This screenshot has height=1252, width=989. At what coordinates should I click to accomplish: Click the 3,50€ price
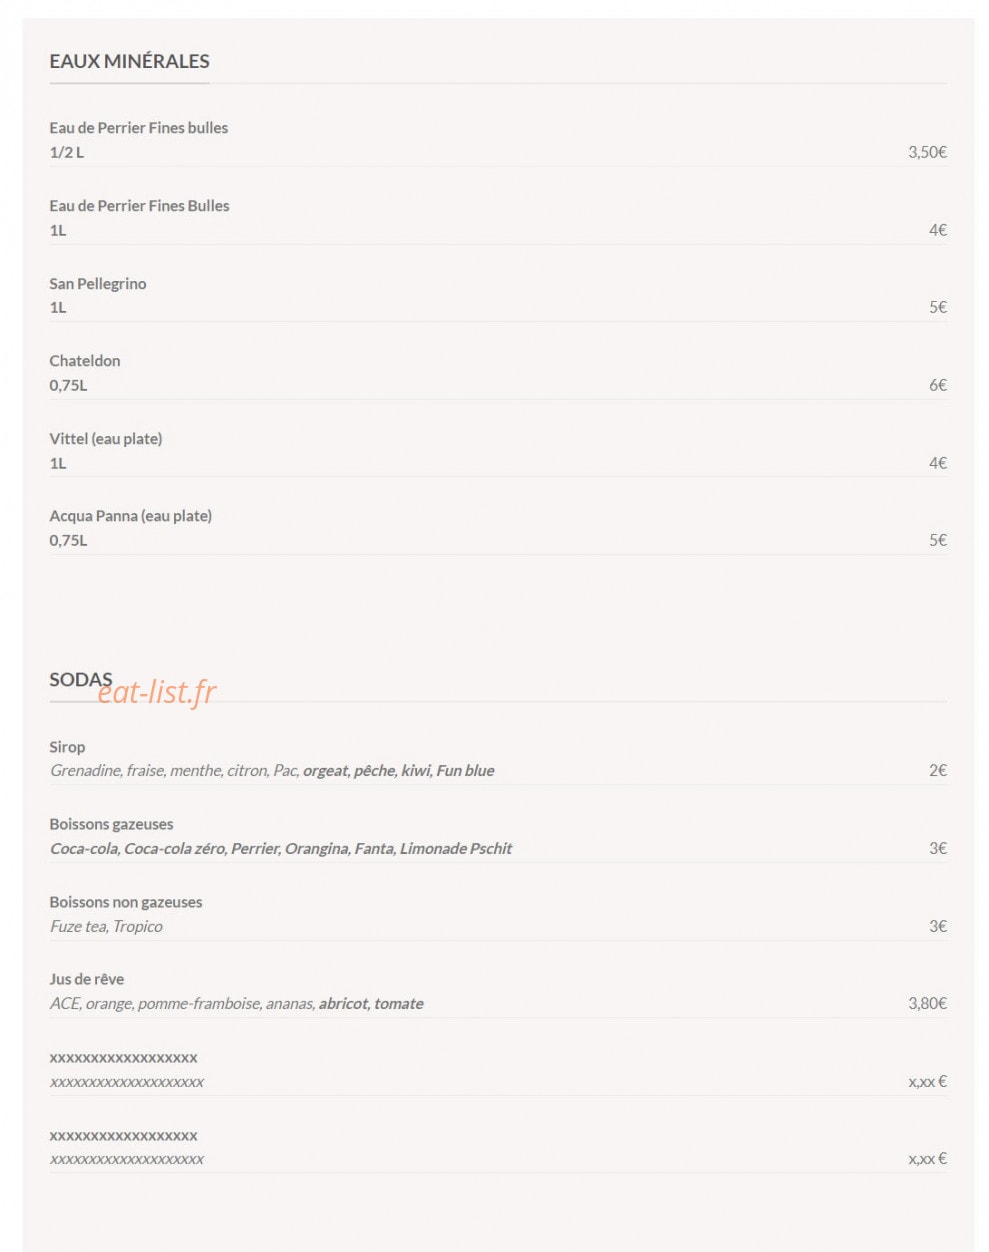927,152
